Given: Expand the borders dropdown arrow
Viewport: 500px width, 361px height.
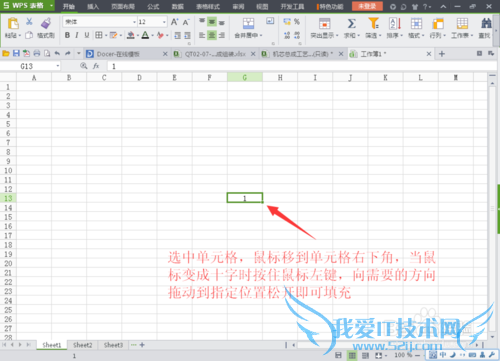Looking at the screenshot, I should tap(106, 35).
